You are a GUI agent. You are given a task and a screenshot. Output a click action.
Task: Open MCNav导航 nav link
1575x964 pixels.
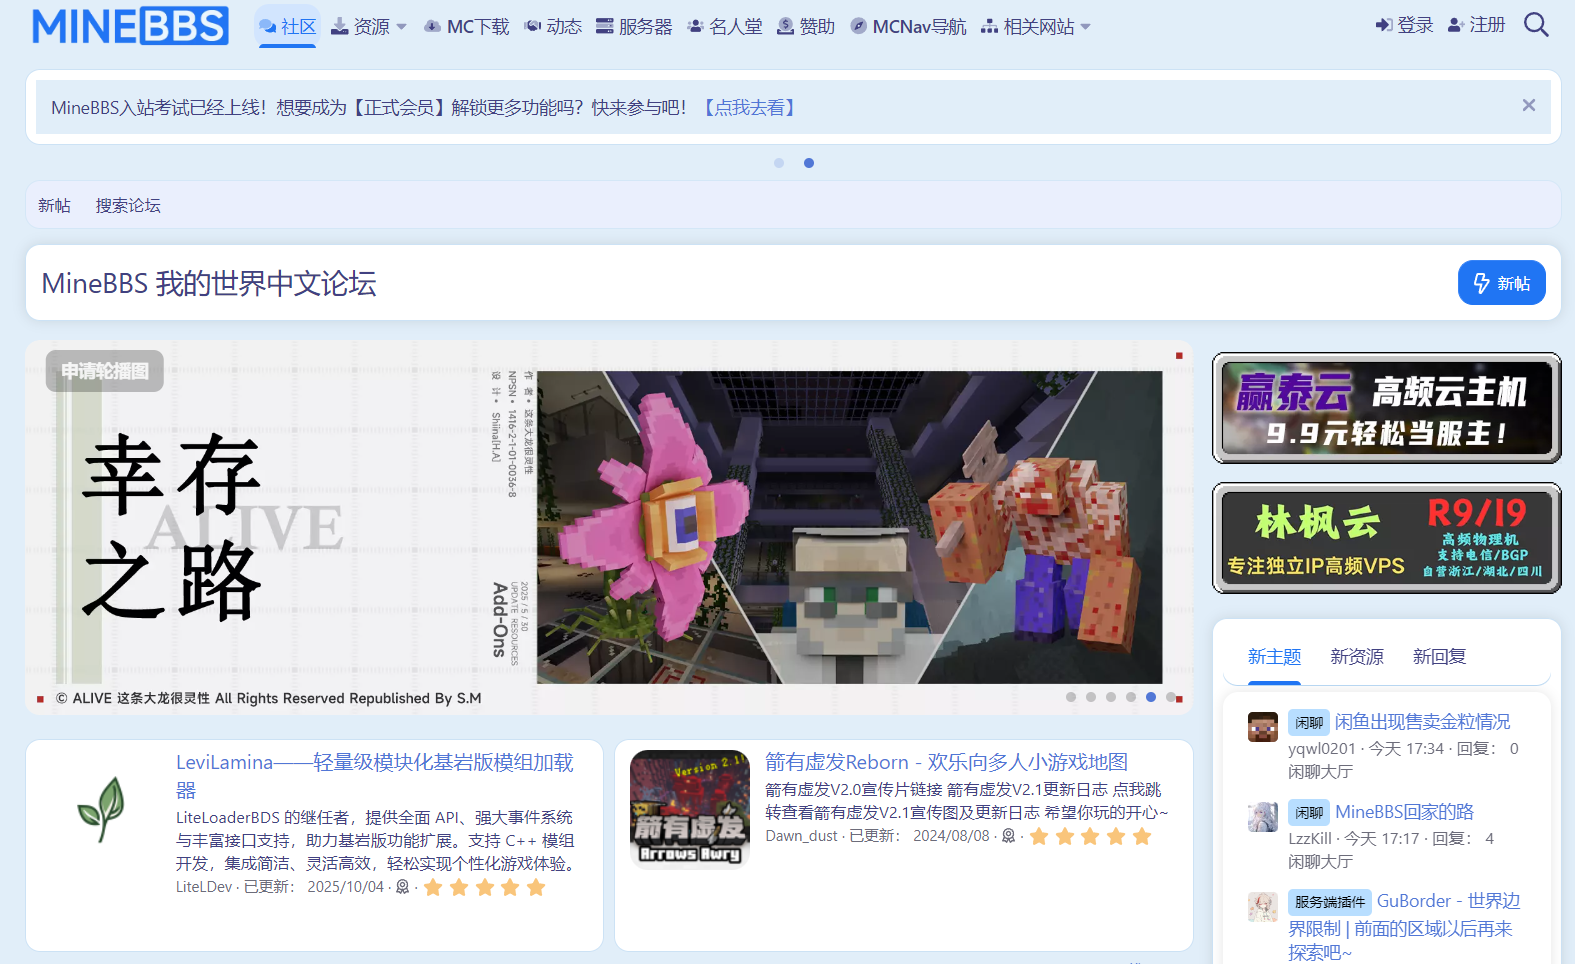coord(908,26)
